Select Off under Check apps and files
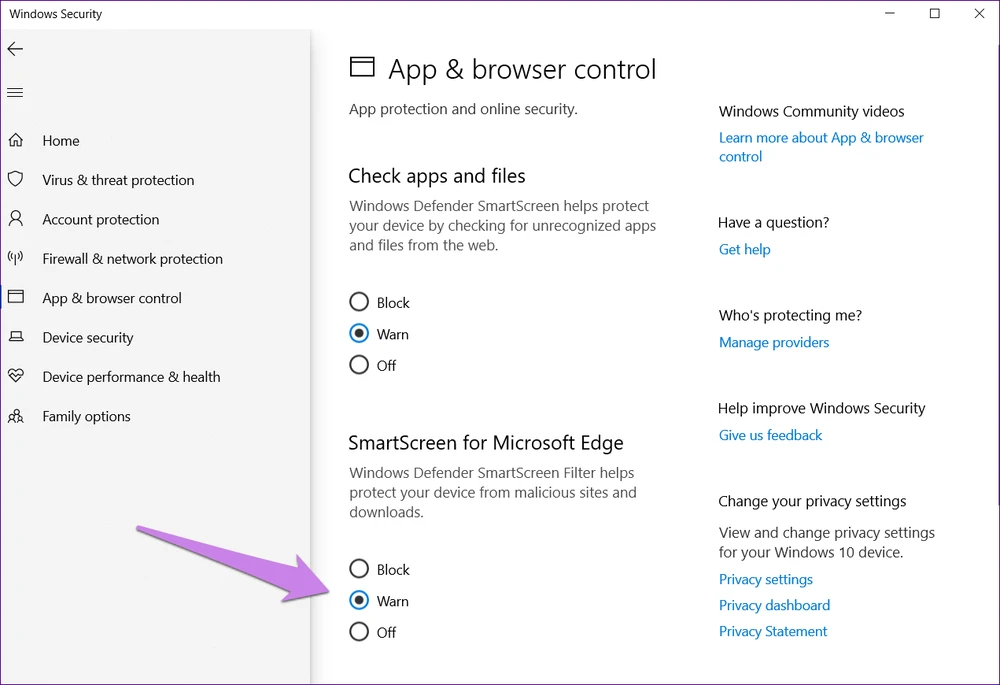This screenshot has height=685, width=1000. pyautogui.click(x=359, y=365)
